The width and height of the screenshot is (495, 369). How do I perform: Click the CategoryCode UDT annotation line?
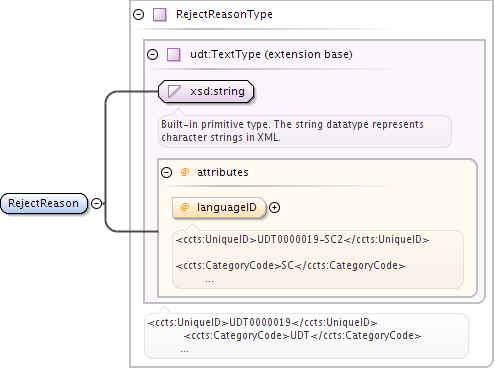[302, 335]
